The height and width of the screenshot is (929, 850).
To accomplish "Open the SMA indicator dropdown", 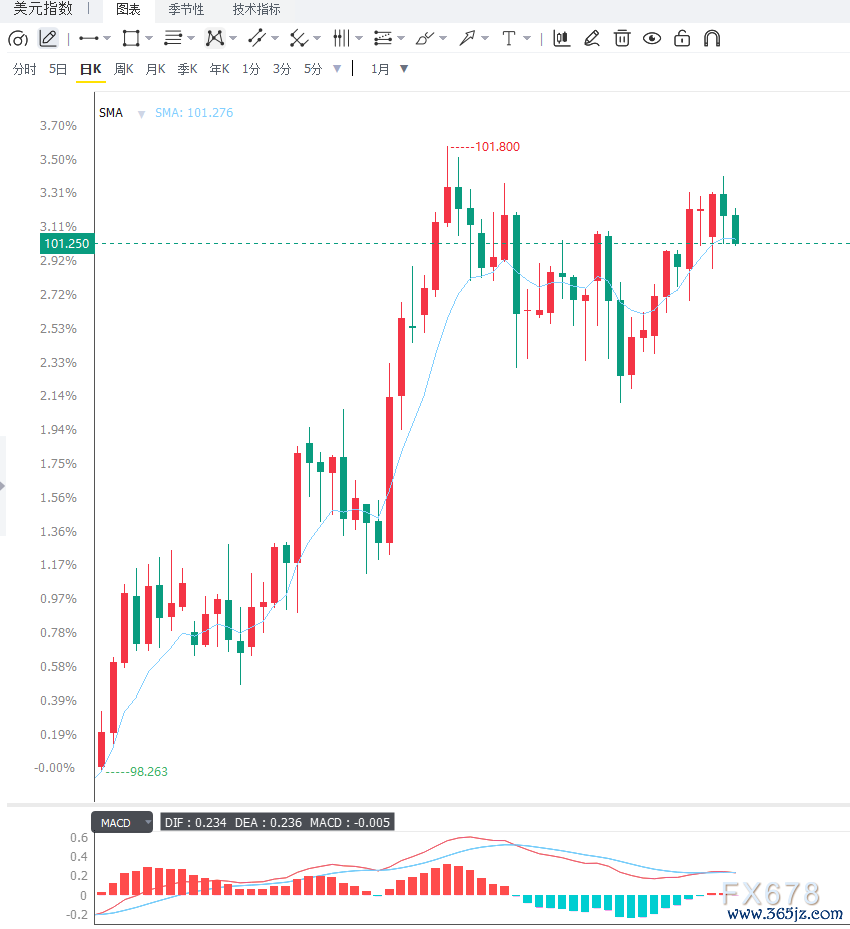I will tap(142, 114).
